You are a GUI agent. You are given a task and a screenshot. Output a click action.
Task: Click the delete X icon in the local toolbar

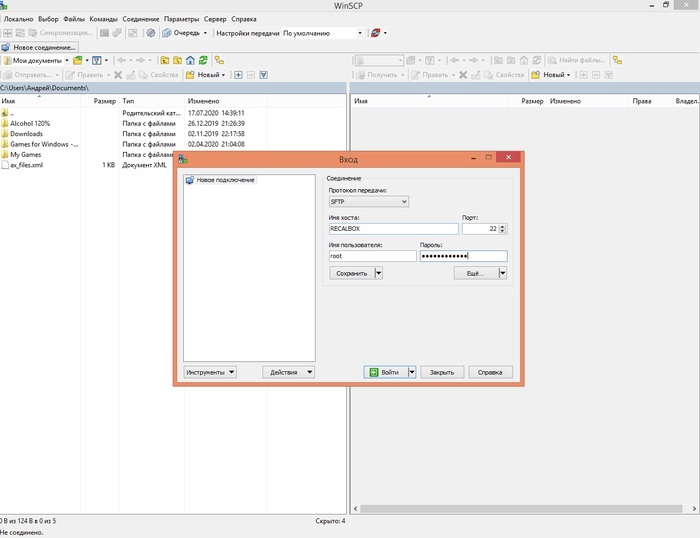click(x=118, y=75)
